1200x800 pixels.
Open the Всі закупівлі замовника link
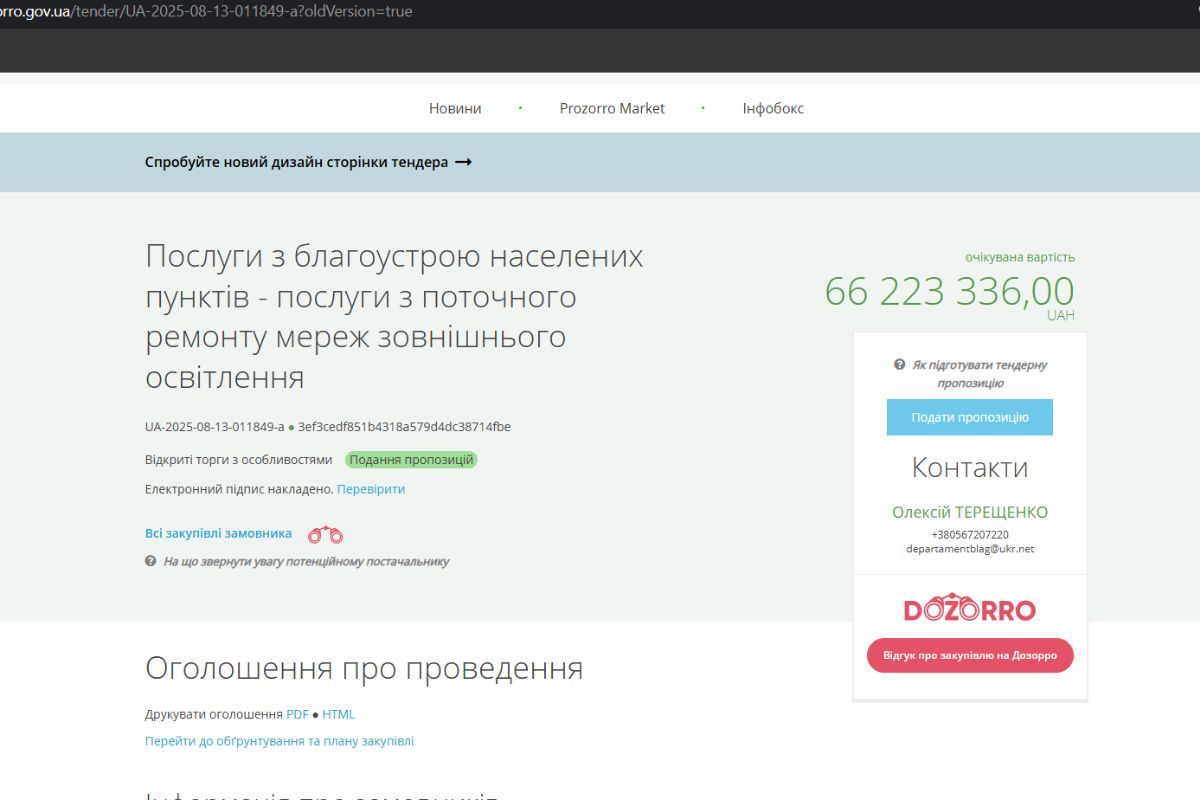(220, 532)
